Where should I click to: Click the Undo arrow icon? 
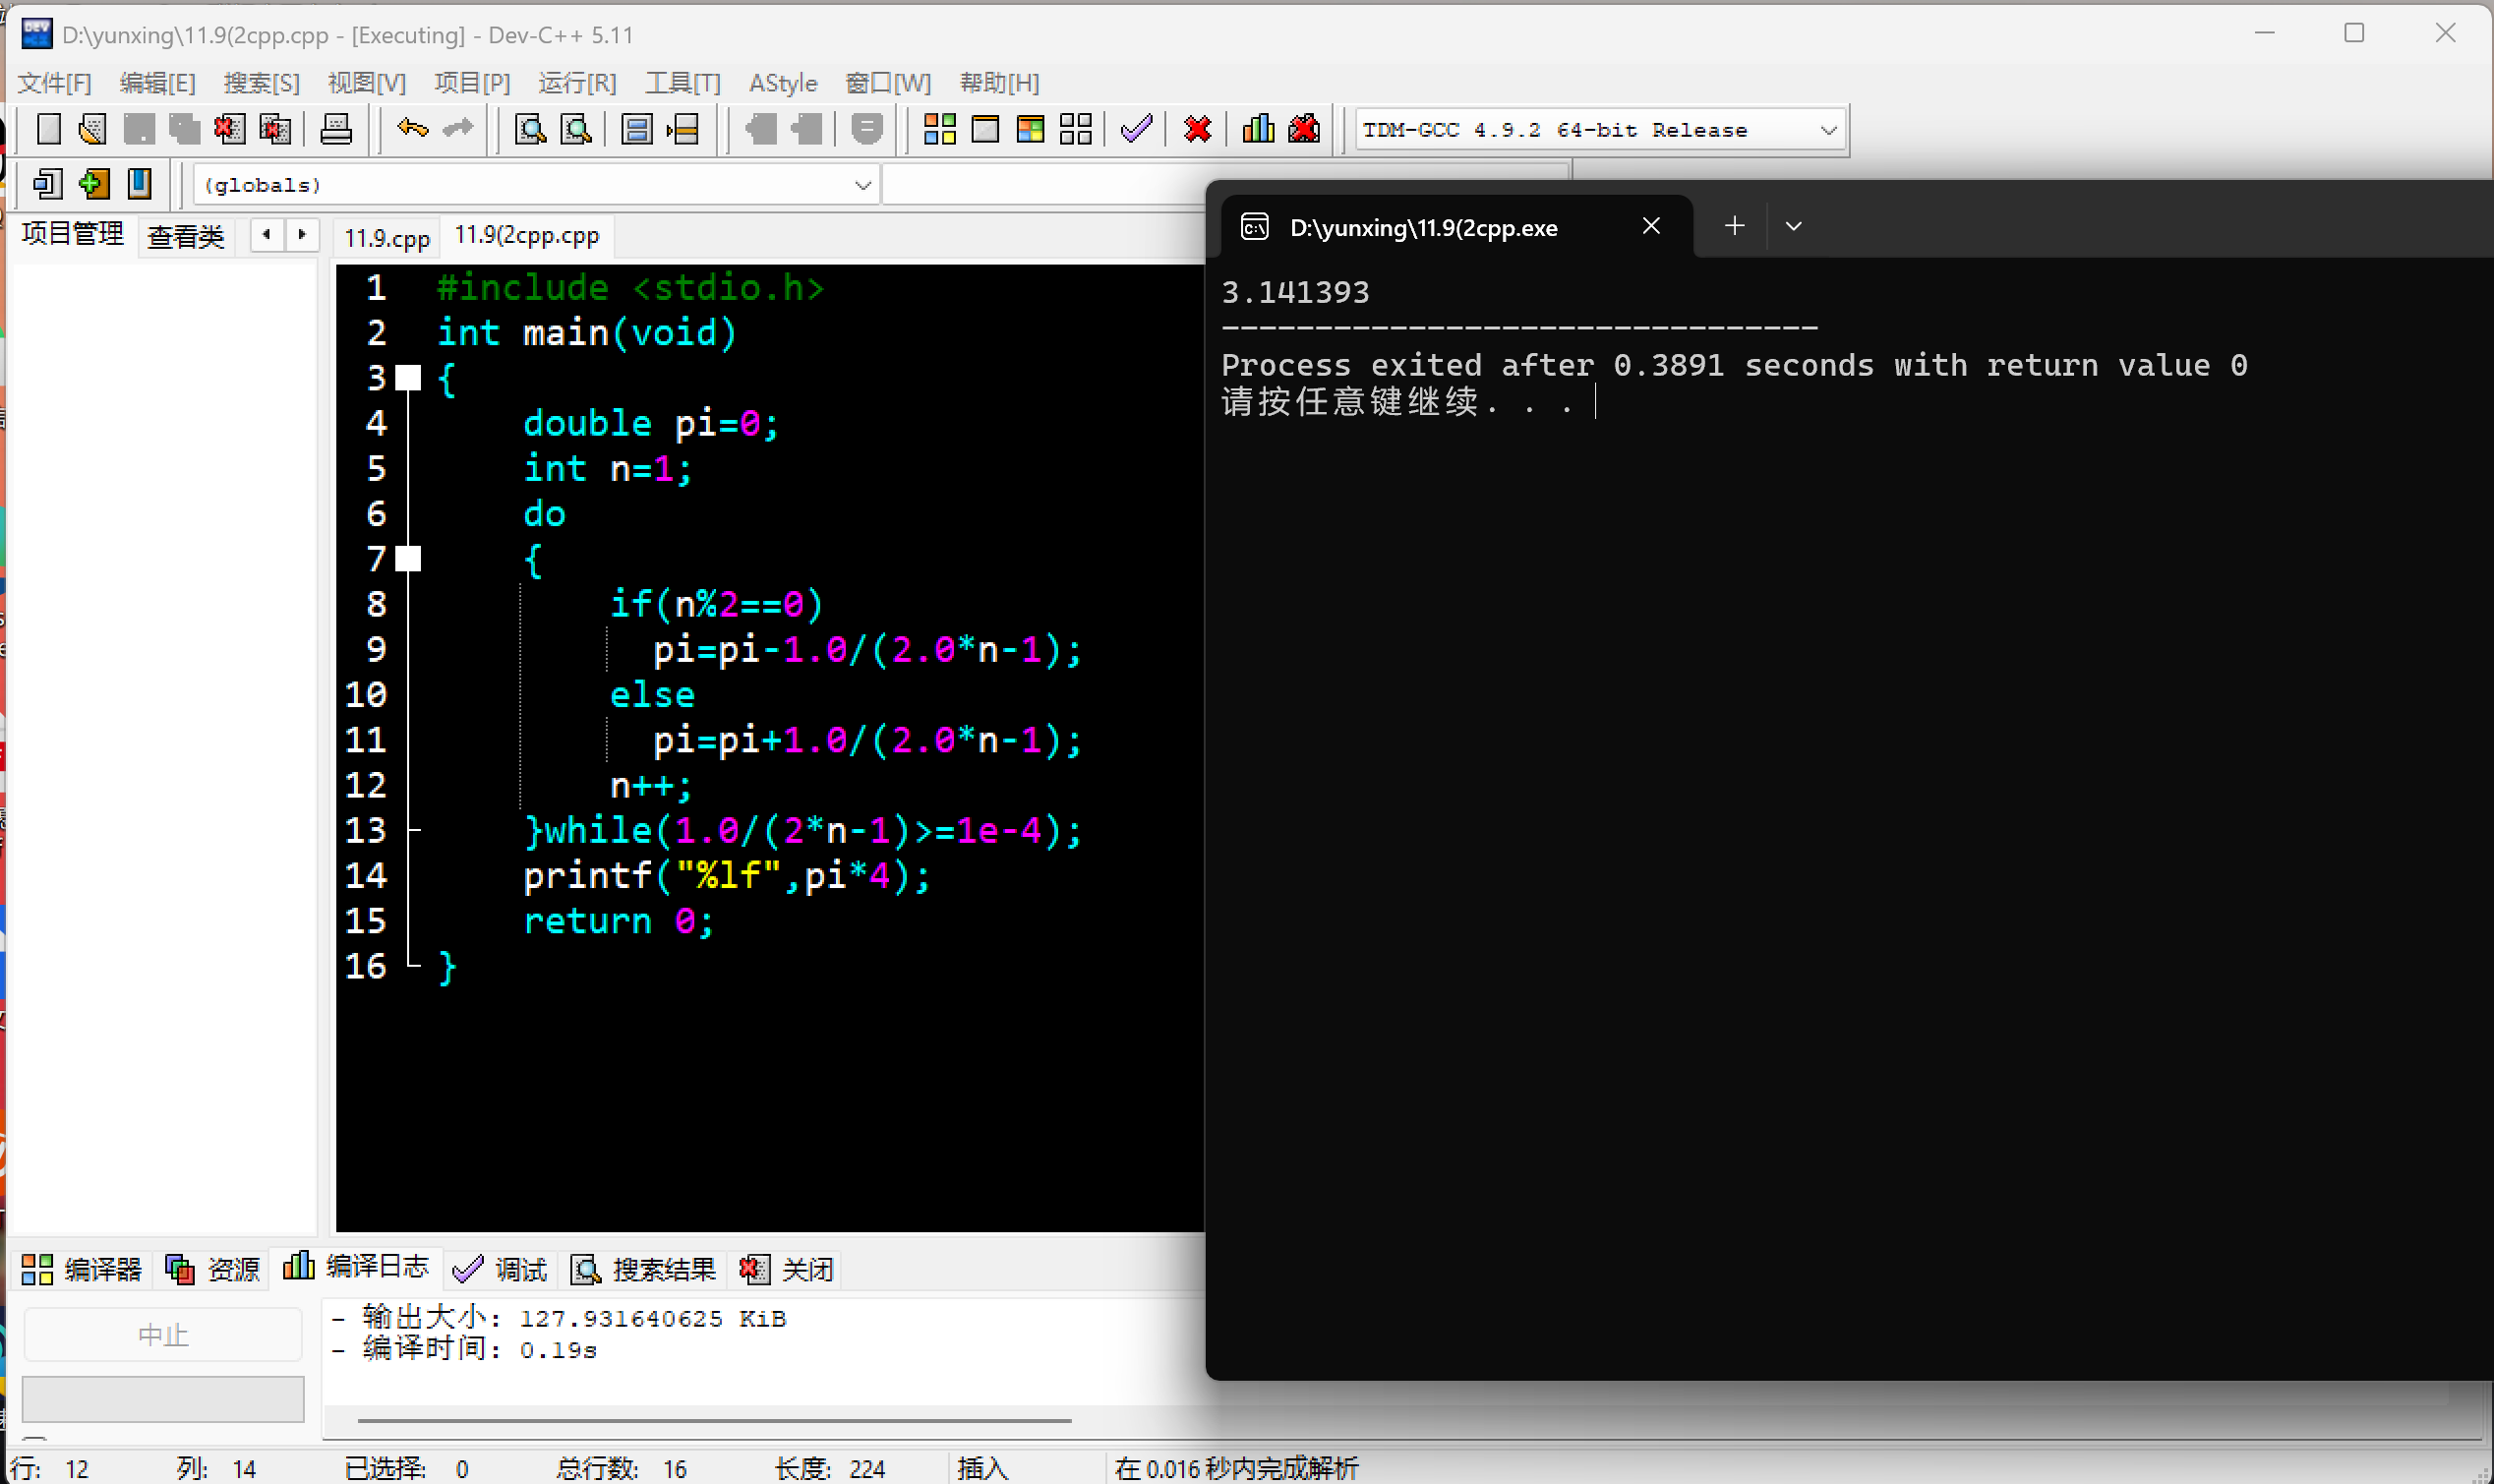tap(412, 129)
